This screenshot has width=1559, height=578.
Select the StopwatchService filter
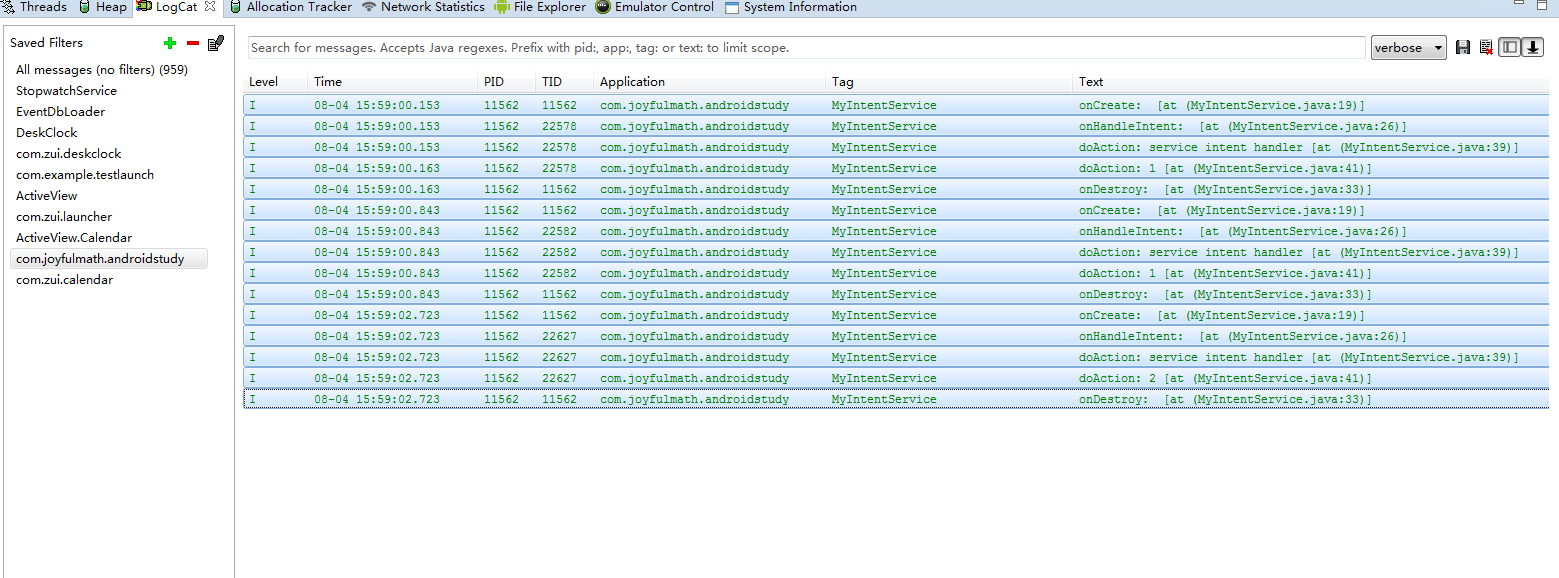tap(66, 91)
